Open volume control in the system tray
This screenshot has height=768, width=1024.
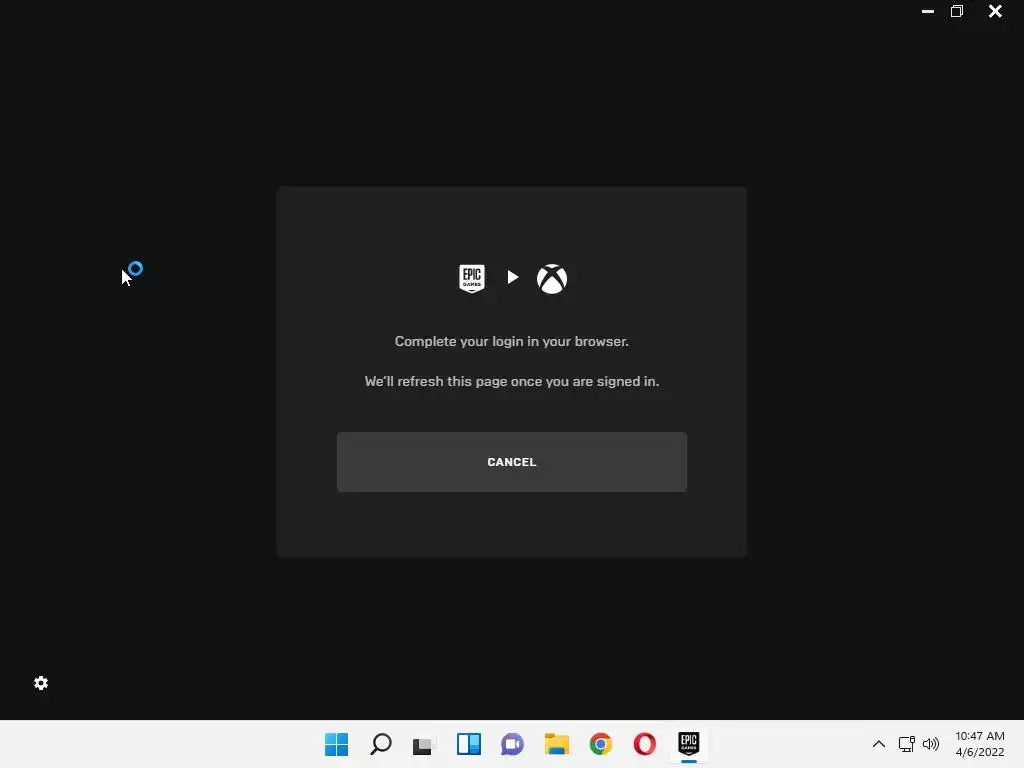(931, 744)
